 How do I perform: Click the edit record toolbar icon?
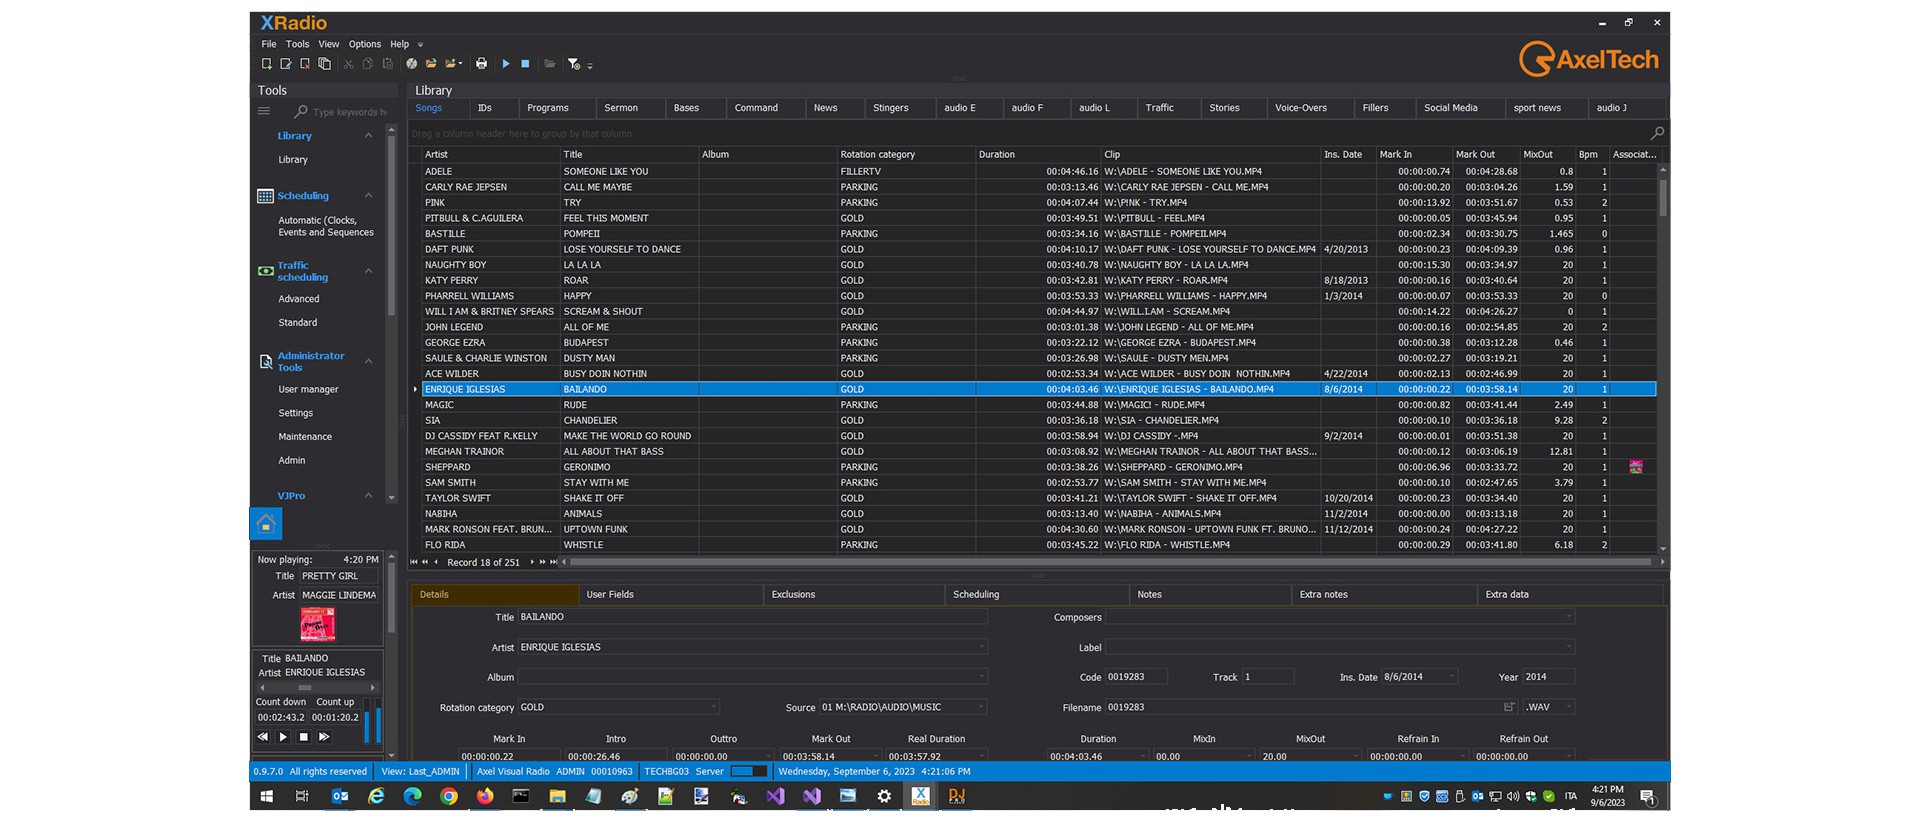point(286,64)
